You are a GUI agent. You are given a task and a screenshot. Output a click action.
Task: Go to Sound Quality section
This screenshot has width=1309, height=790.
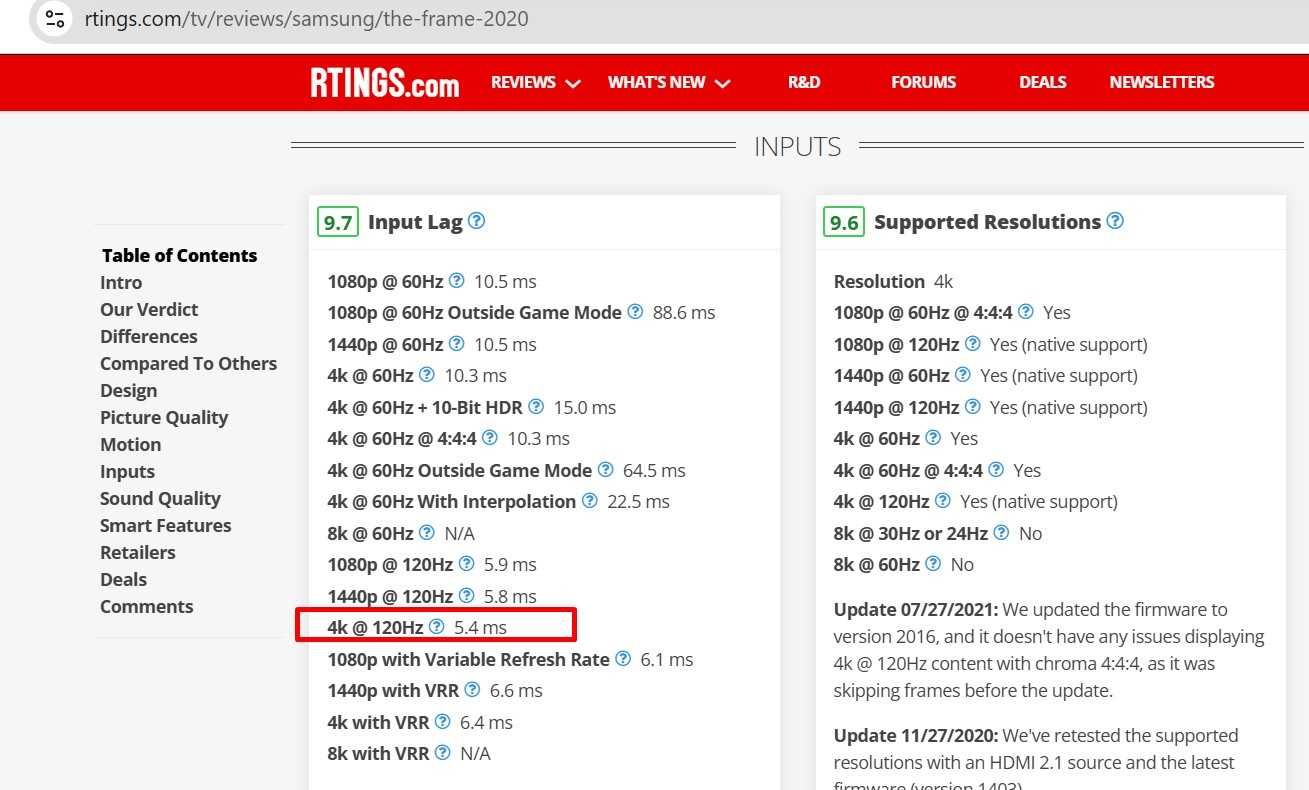(160, 498)
